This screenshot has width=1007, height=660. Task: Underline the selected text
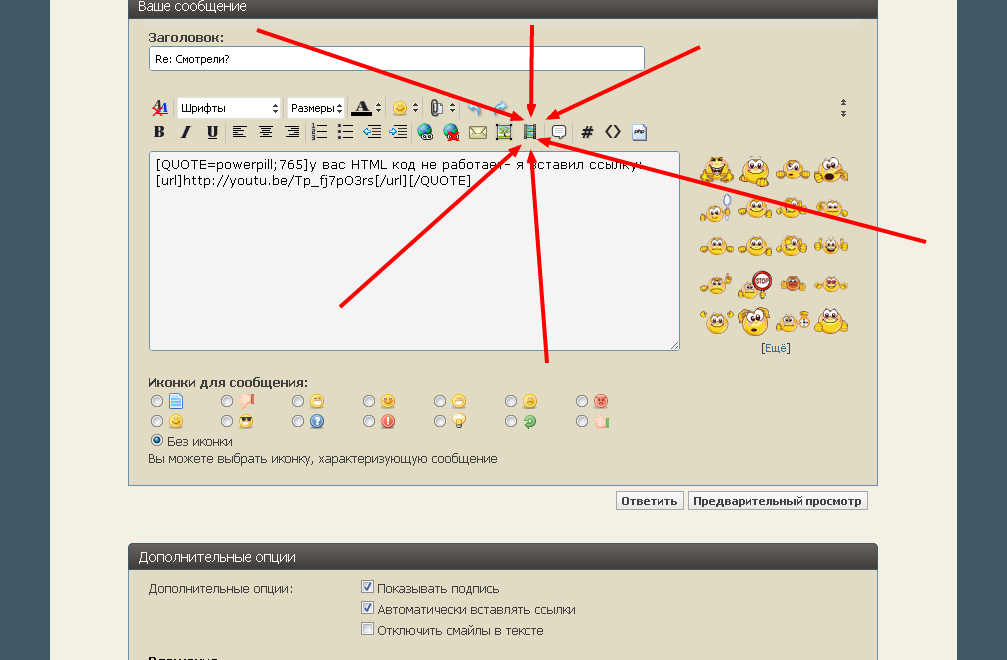pyautogui.click(x=212, y=132)
